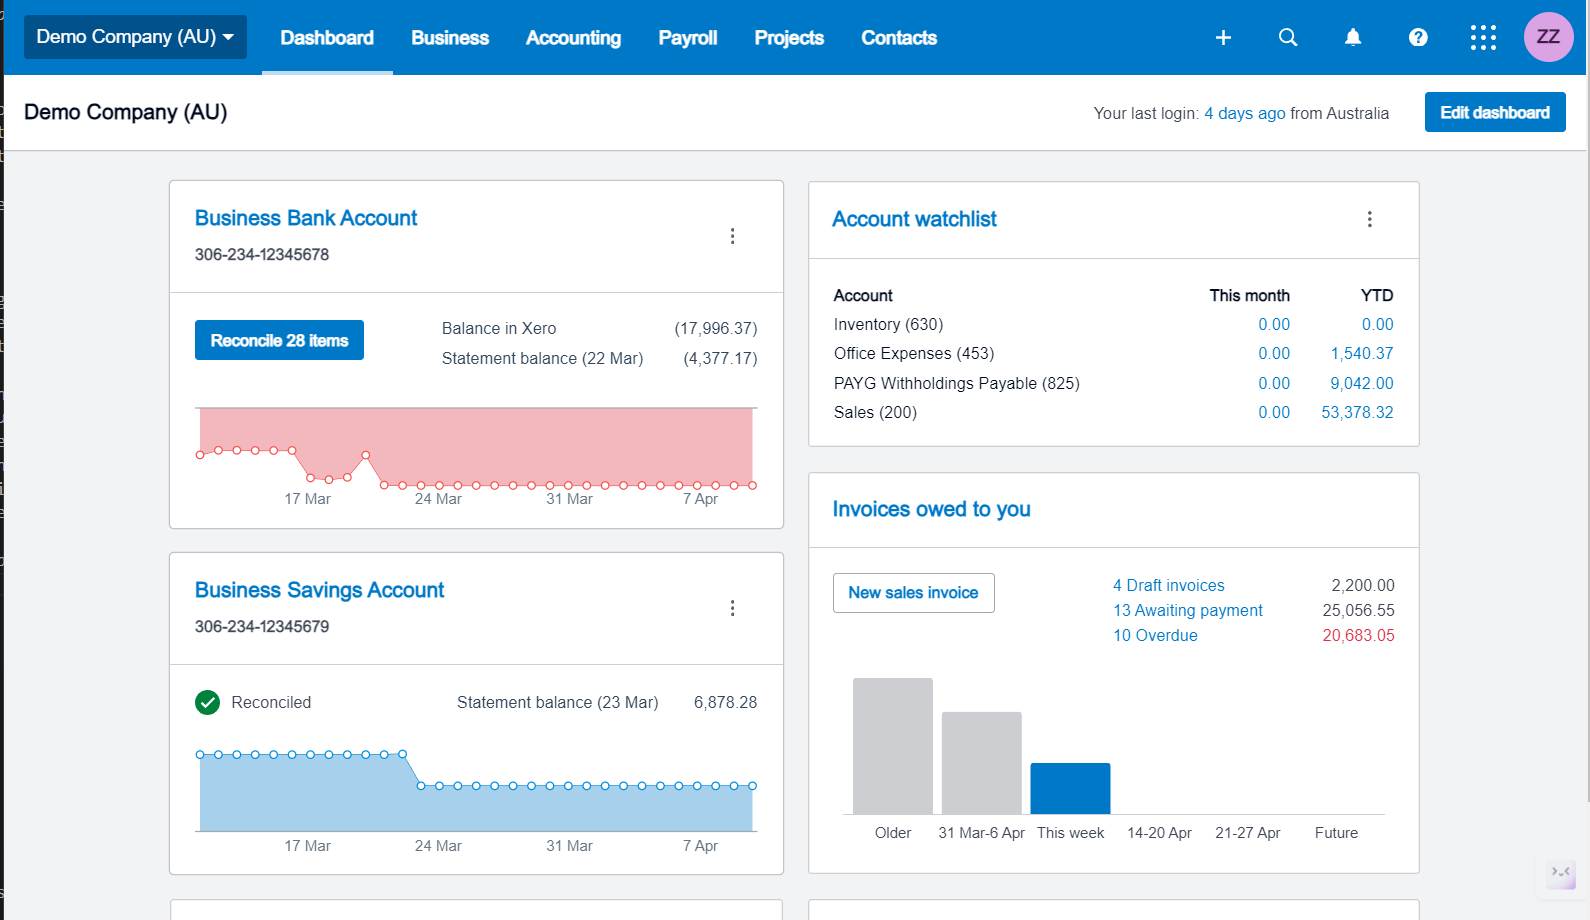Select the Dashboard tab
The height and width of the screenshot is (920, 1590).
(327, 38)
